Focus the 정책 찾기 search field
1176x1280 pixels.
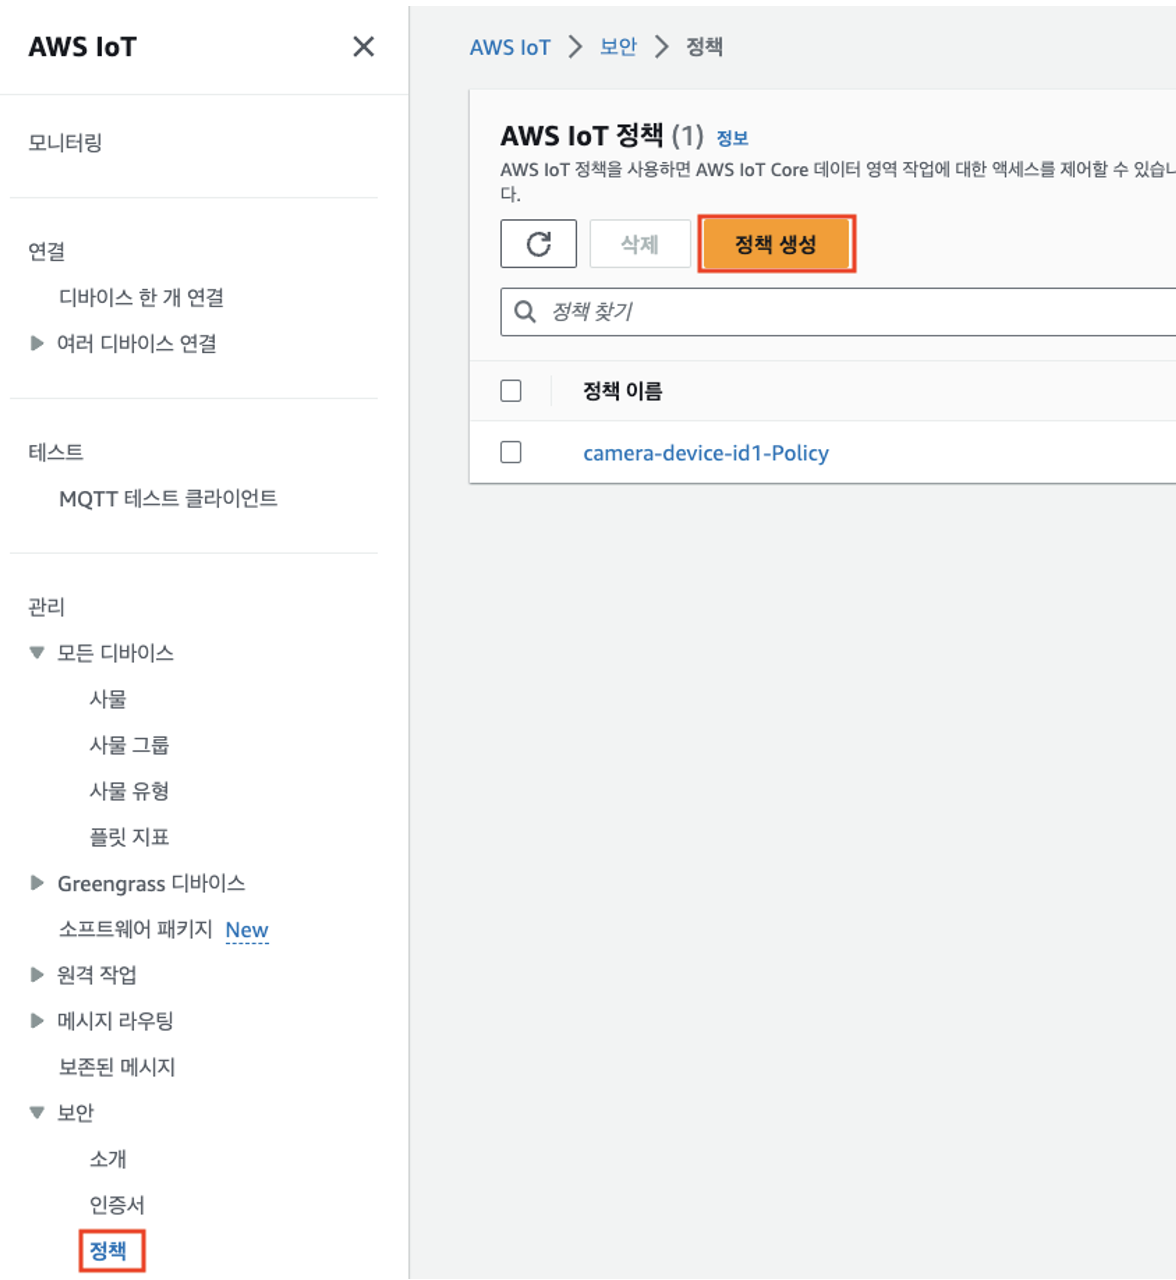point(840,312)
